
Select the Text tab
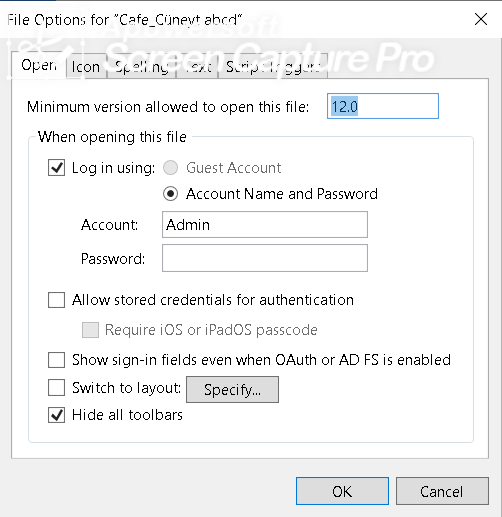pyautogui.click(x=197, y=67)
